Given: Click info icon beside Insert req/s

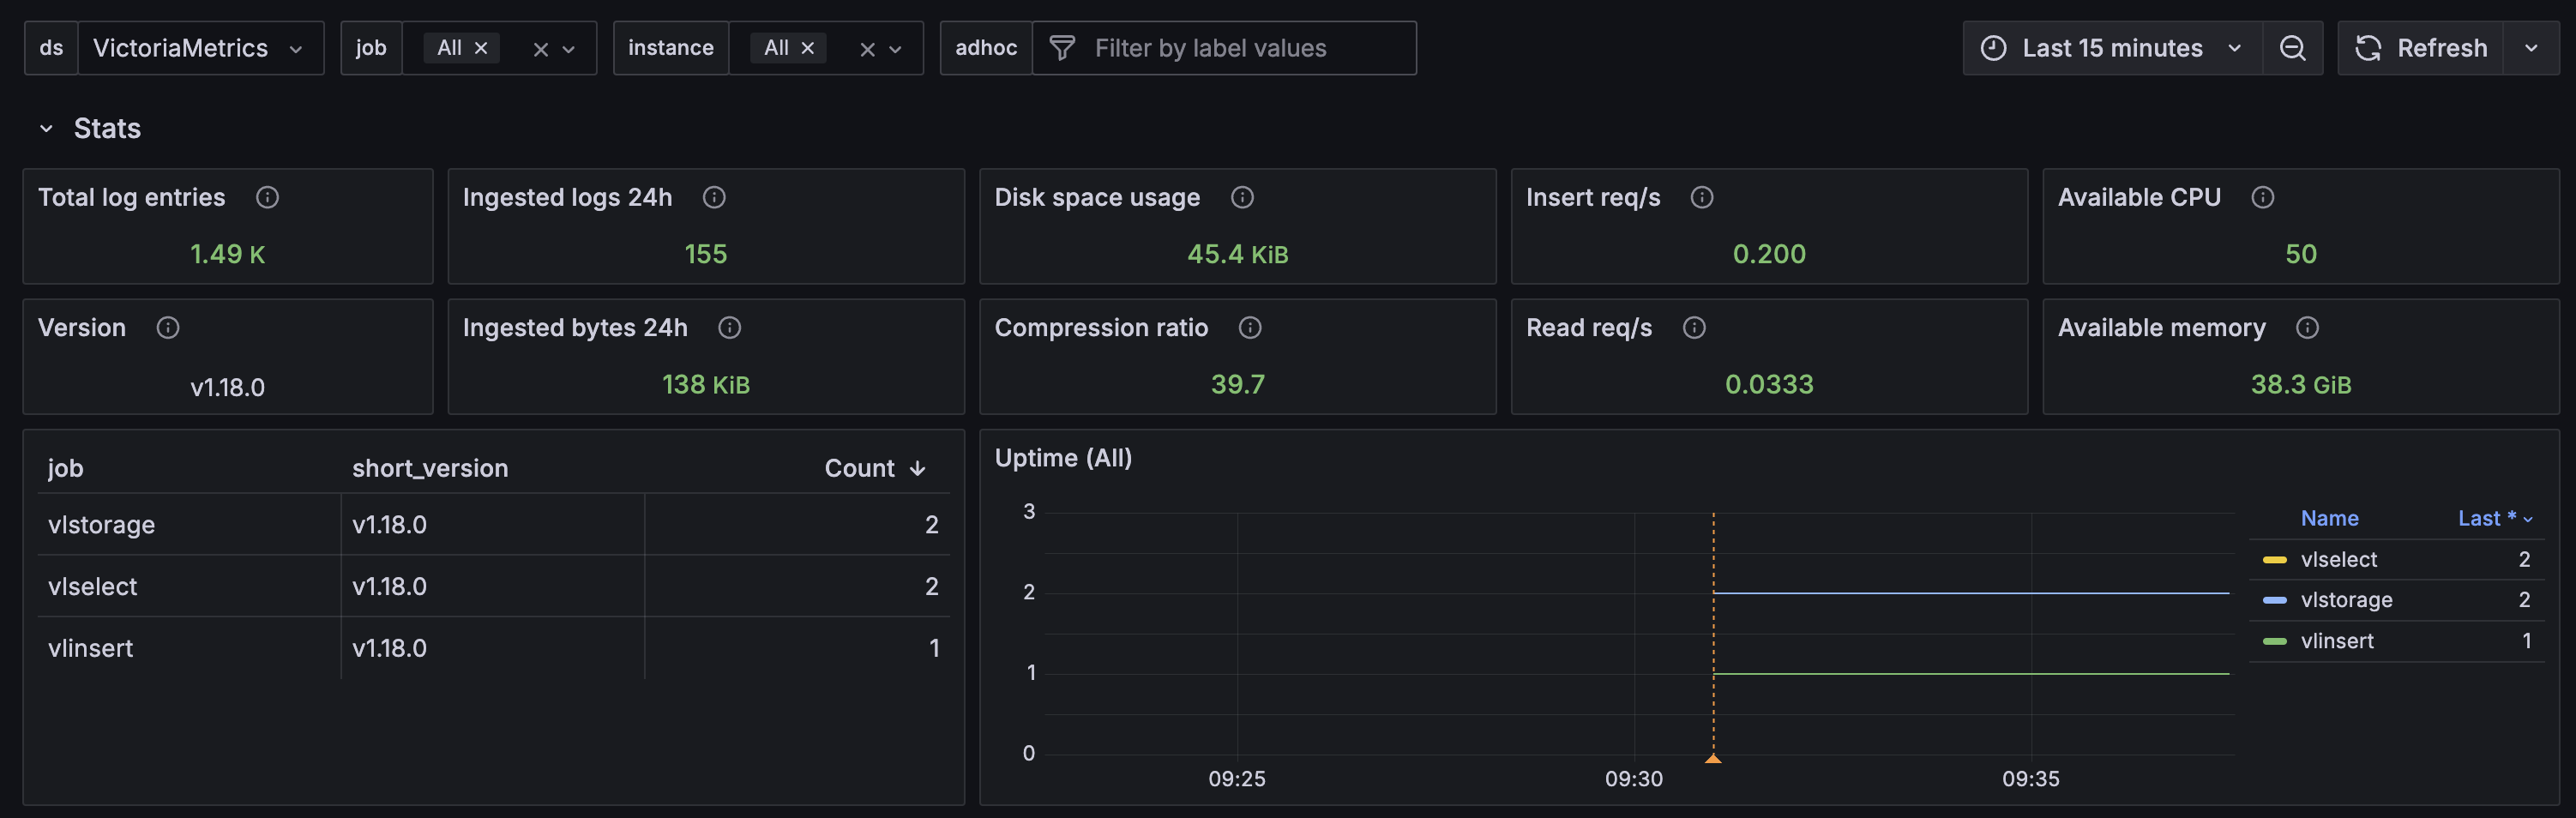Looking at the screenshot, I should coord(1702,197).
